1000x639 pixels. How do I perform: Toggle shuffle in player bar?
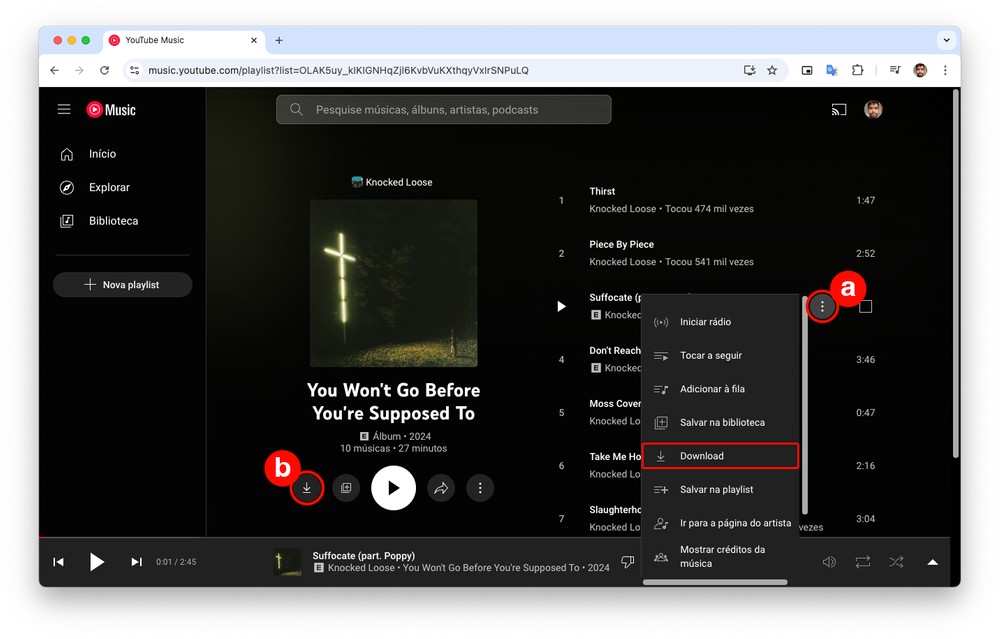896,562
